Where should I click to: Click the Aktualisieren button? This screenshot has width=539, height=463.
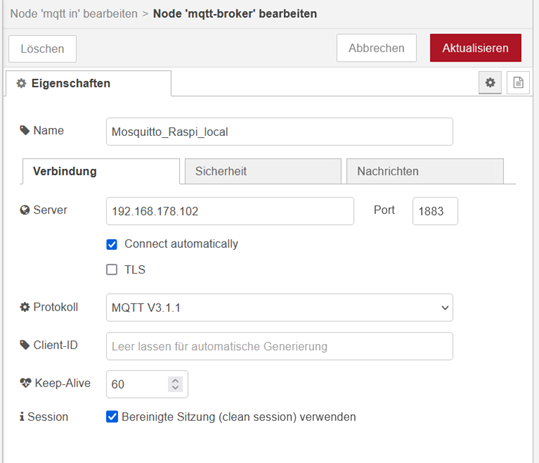coord(475,48)
